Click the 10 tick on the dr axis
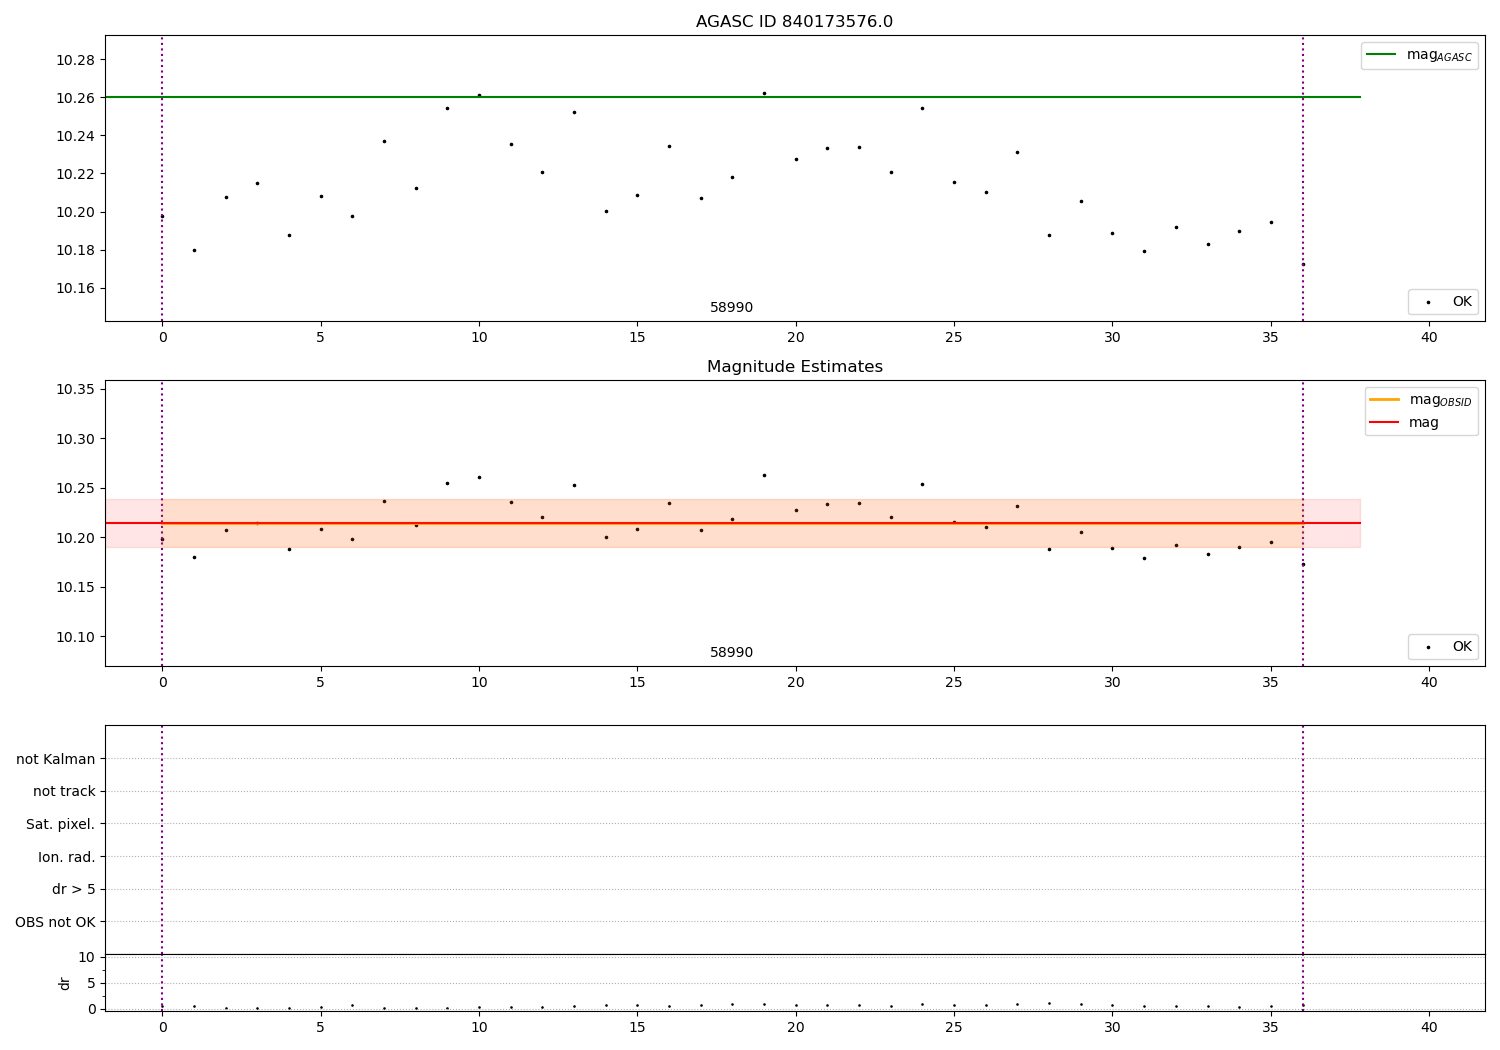The width and height of the screenshot is (1500, 1050). 86,957
